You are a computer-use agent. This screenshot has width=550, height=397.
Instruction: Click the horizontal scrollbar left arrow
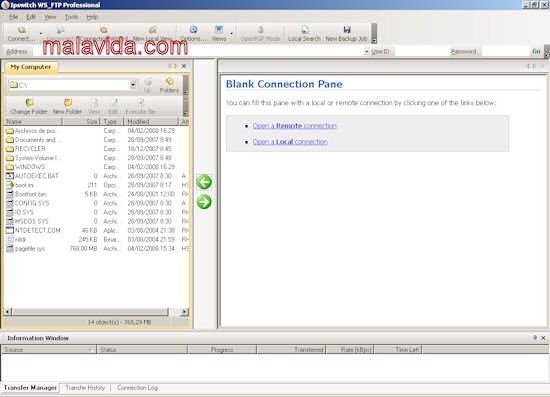point(8,311)
